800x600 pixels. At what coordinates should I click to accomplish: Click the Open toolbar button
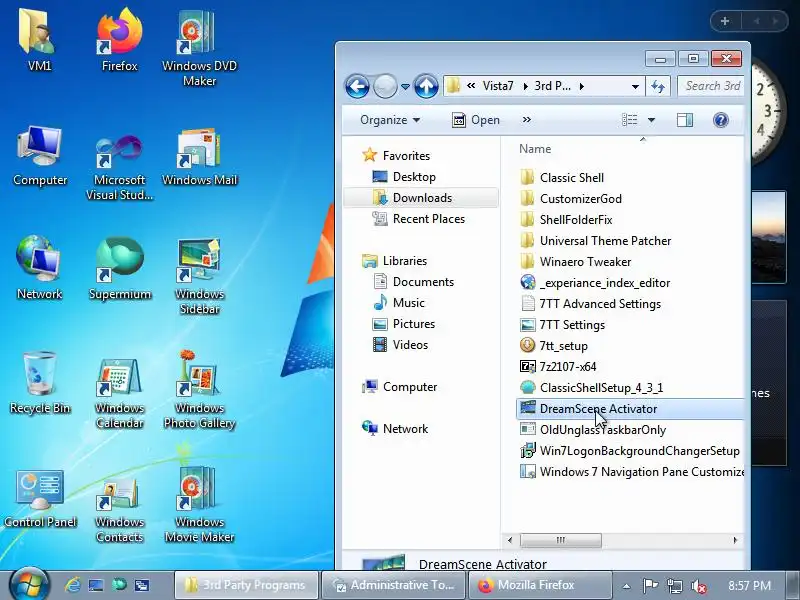pyautogui.click(x=476, y=120)
